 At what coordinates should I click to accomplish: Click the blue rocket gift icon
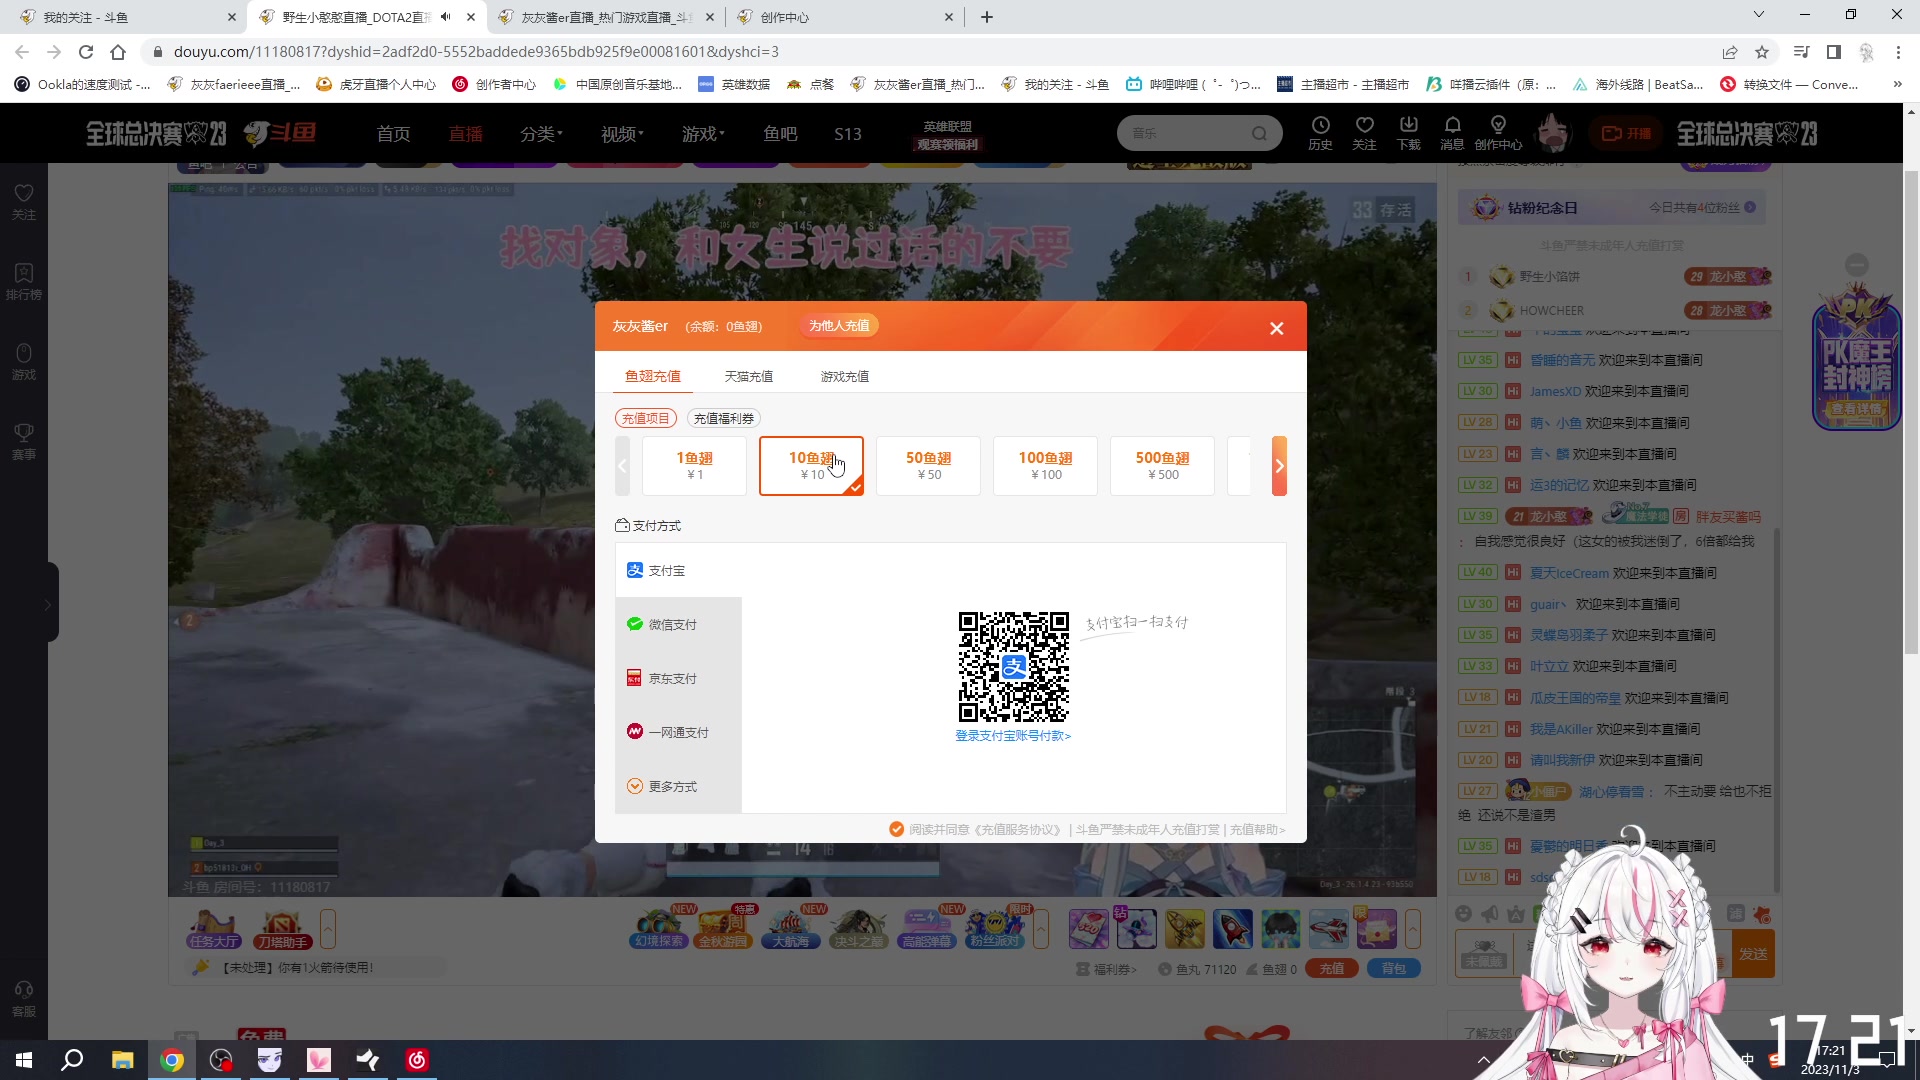point(1232,929)
